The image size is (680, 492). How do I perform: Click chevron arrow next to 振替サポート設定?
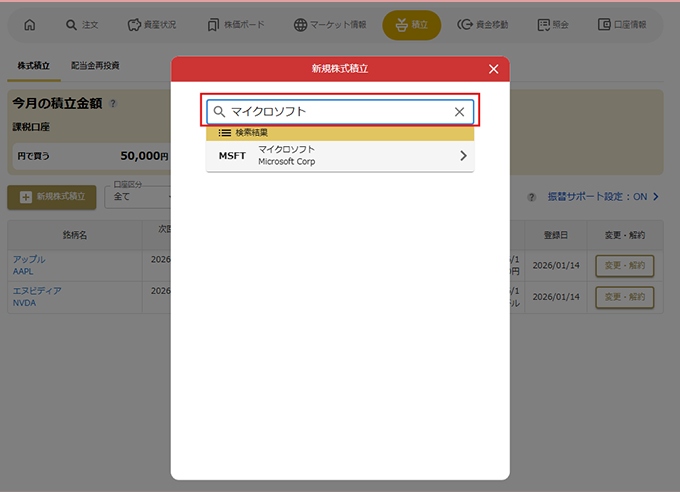click(656, 197)
